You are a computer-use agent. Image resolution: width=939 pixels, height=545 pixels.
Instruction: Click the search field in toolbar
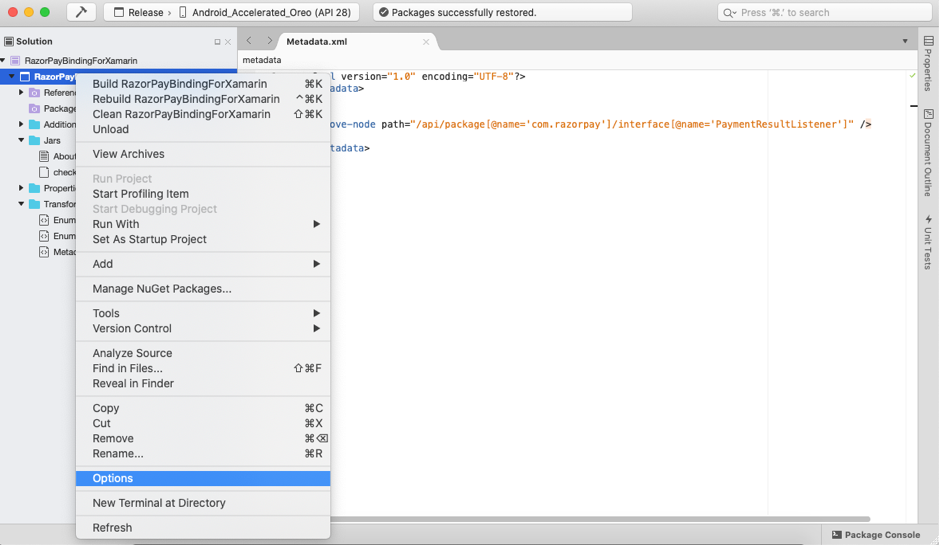(x=824, y=13)
